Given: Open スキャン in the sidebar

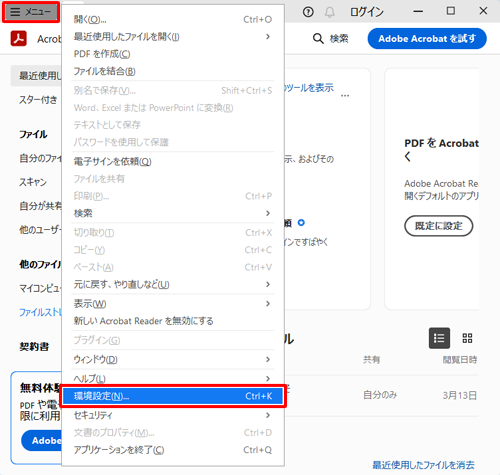Looking at the screenshot, I should tap(33, 182).
